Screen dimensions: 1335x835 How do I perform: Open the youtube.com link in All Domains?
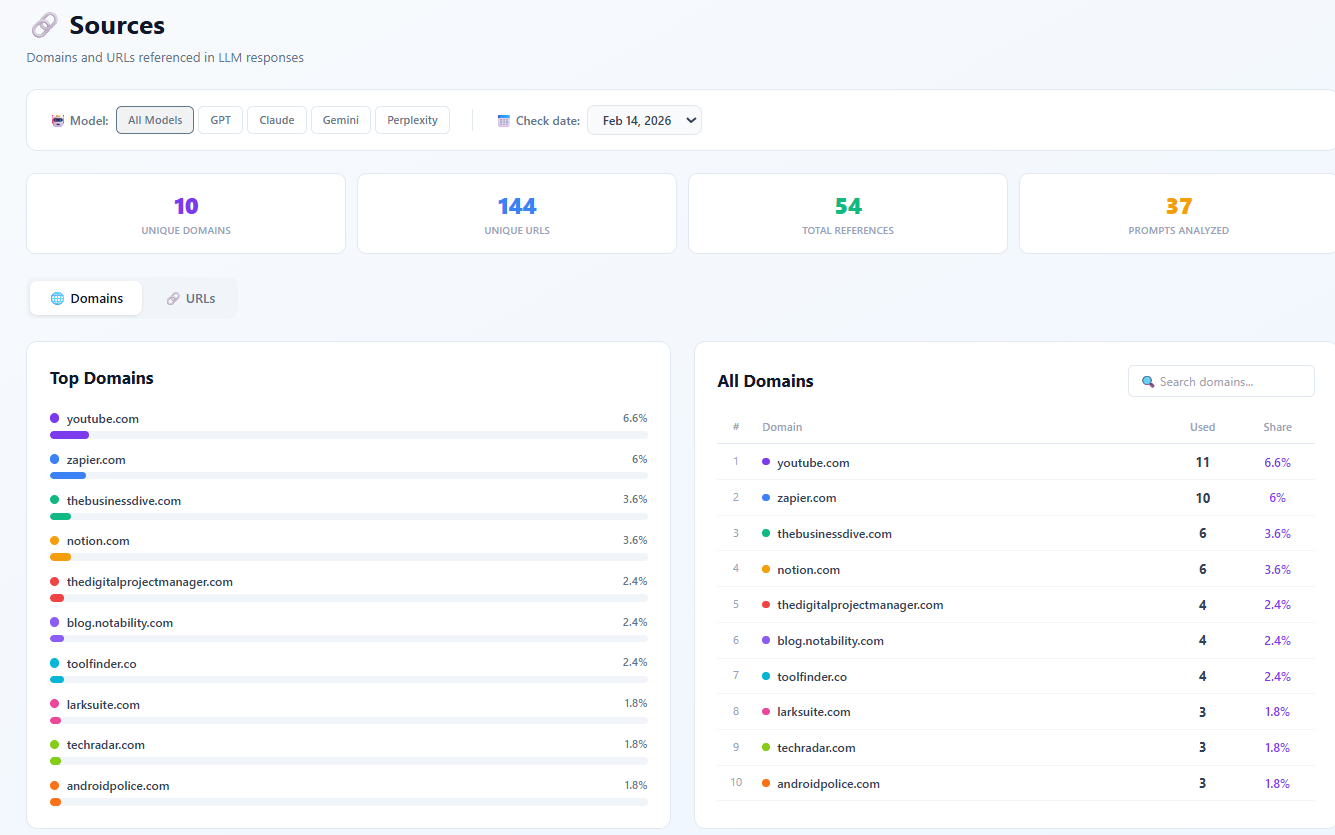tap(813, 462)
